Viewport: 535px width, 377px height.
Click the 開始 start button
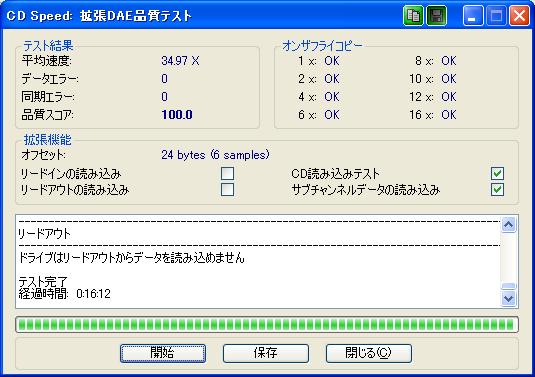coord(163,353)
